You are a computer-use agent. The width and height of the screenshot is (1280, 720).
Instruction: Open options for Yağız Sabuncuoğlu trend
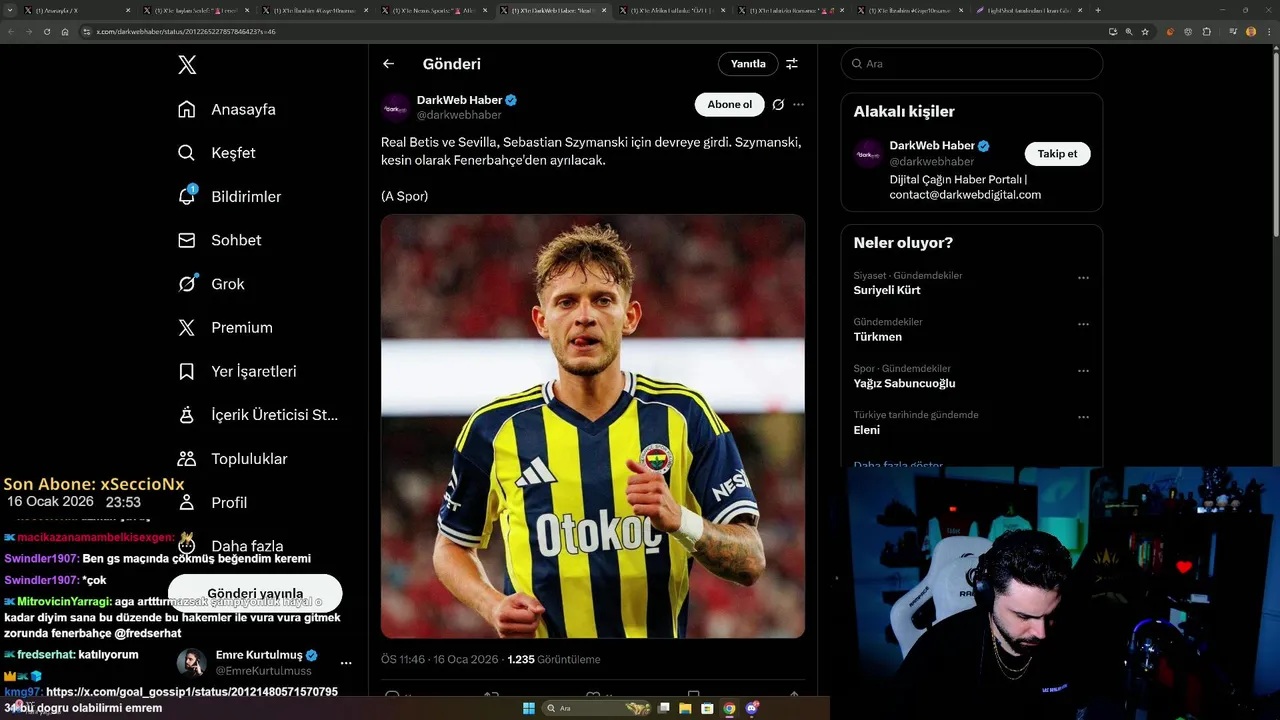[x=1083, y=371]
